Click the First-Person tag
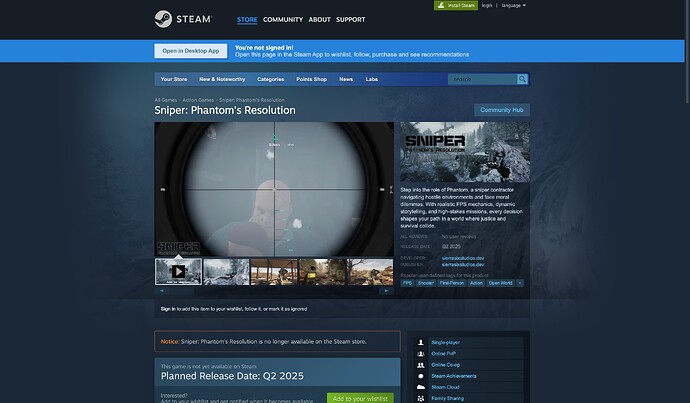 451,283
